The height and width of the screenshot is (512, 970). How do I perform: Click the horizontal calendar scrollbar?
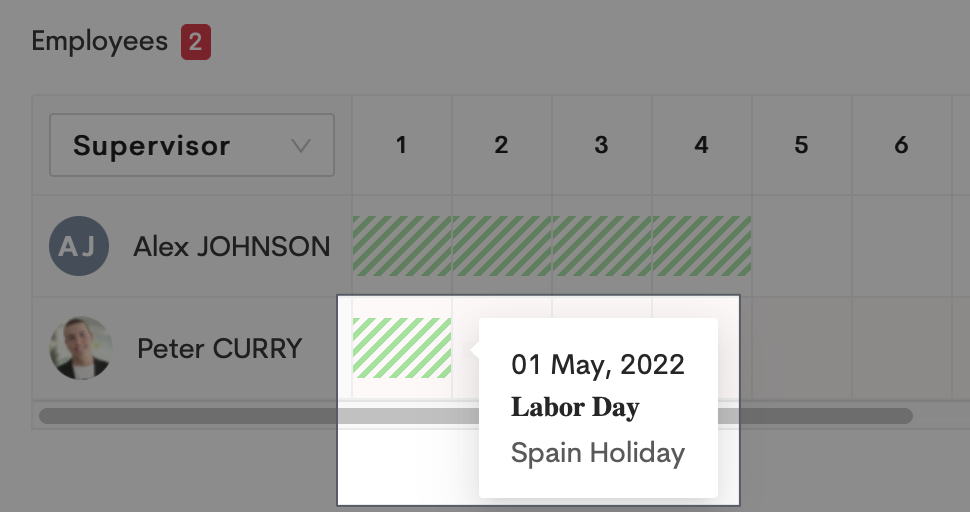tap(200, 415)
